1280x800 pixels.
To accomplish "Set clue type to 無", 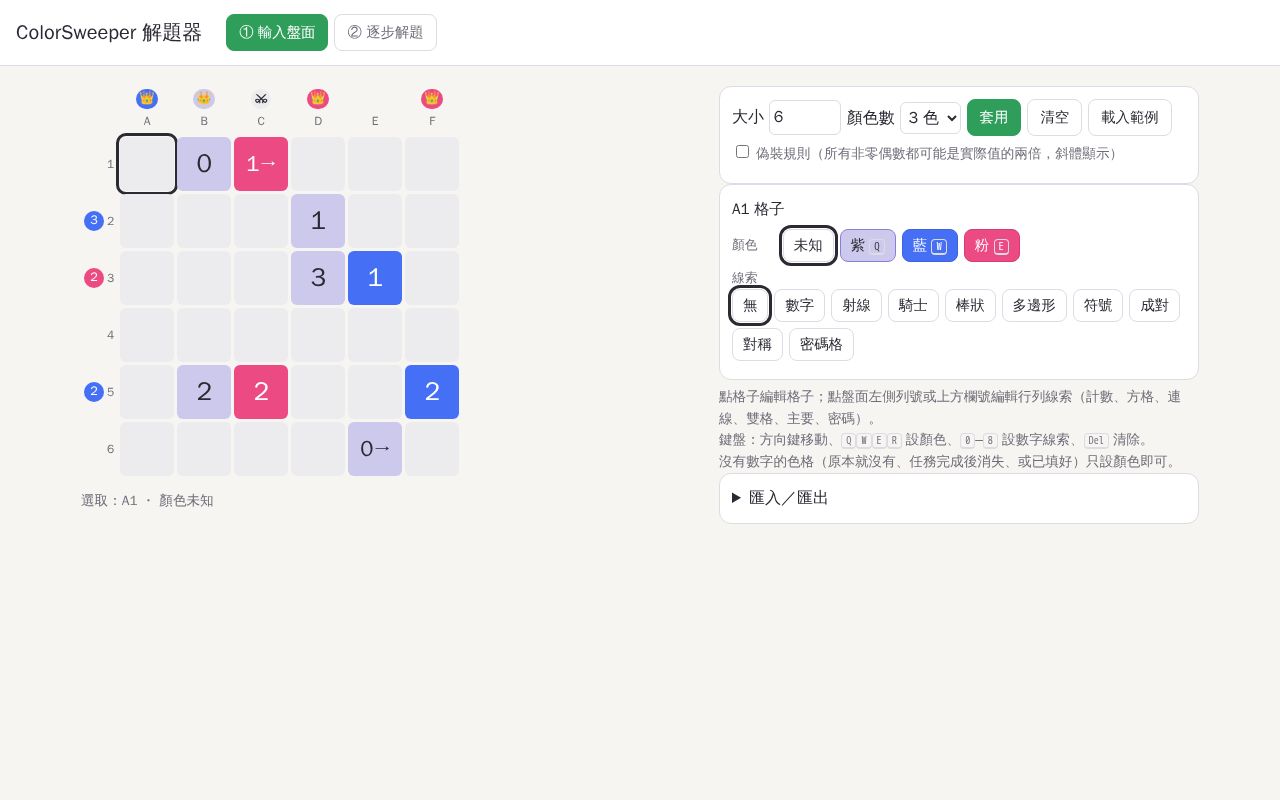I will pyautogui.click(x=750, y=305).
